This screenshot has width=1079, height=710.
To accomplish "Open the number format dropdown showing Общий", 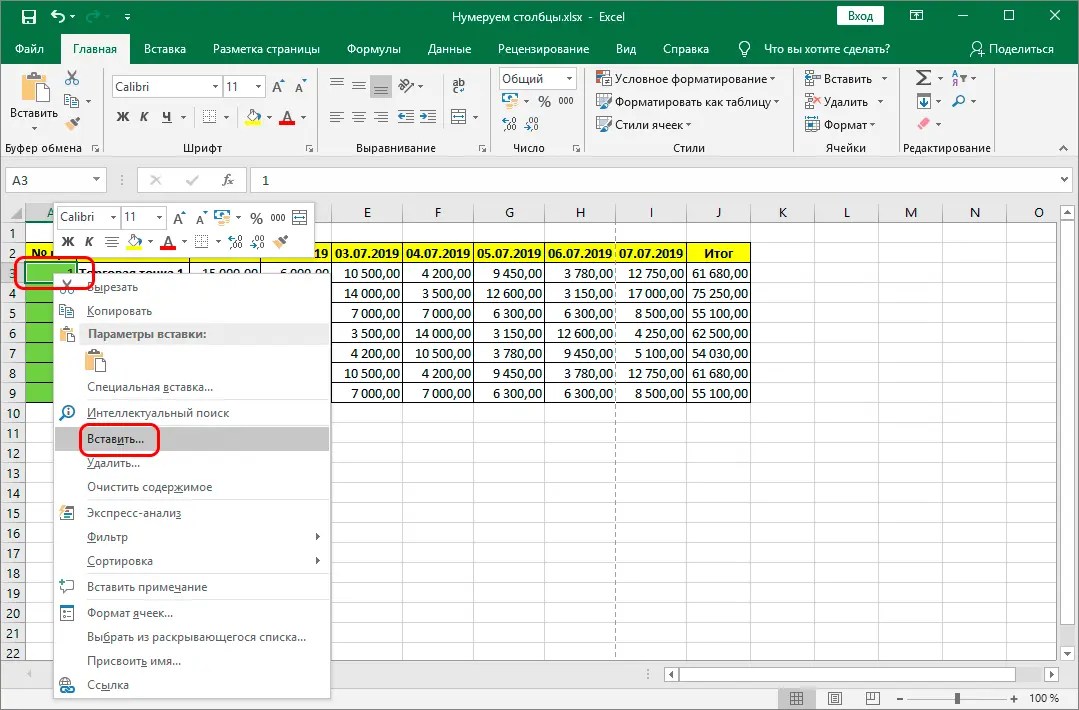I will [570, 77].
